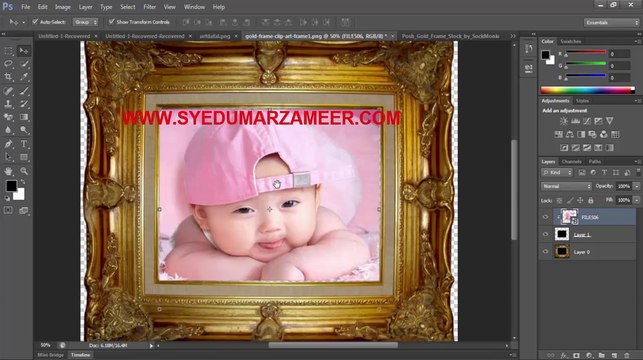Select the Clone Stamp tool
643x360 pixels.
pyautogui.click(x=8, y=104)
